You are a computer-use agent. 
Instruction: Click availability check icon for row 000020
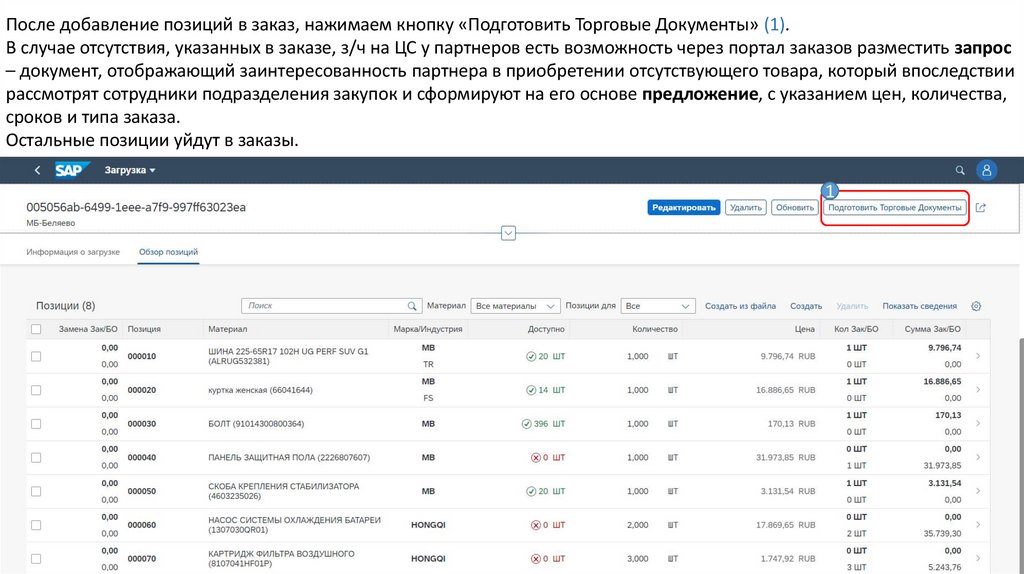[x=531, y=390]
